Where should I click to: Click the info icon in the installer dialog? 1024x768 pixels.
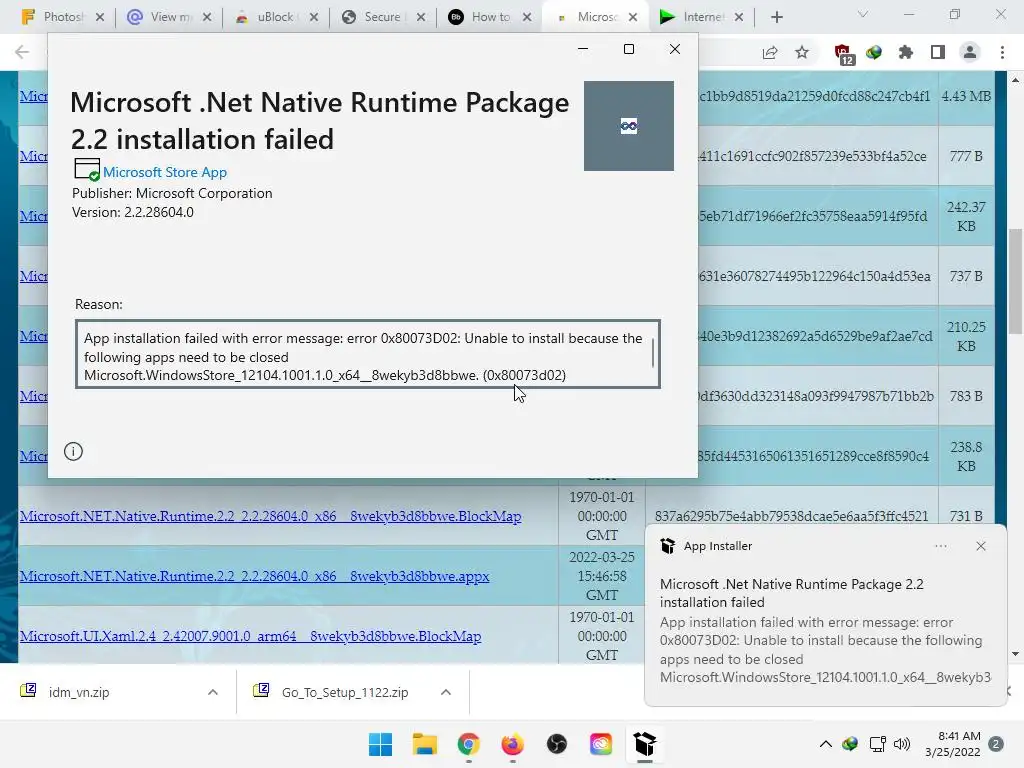pos(73,451)
